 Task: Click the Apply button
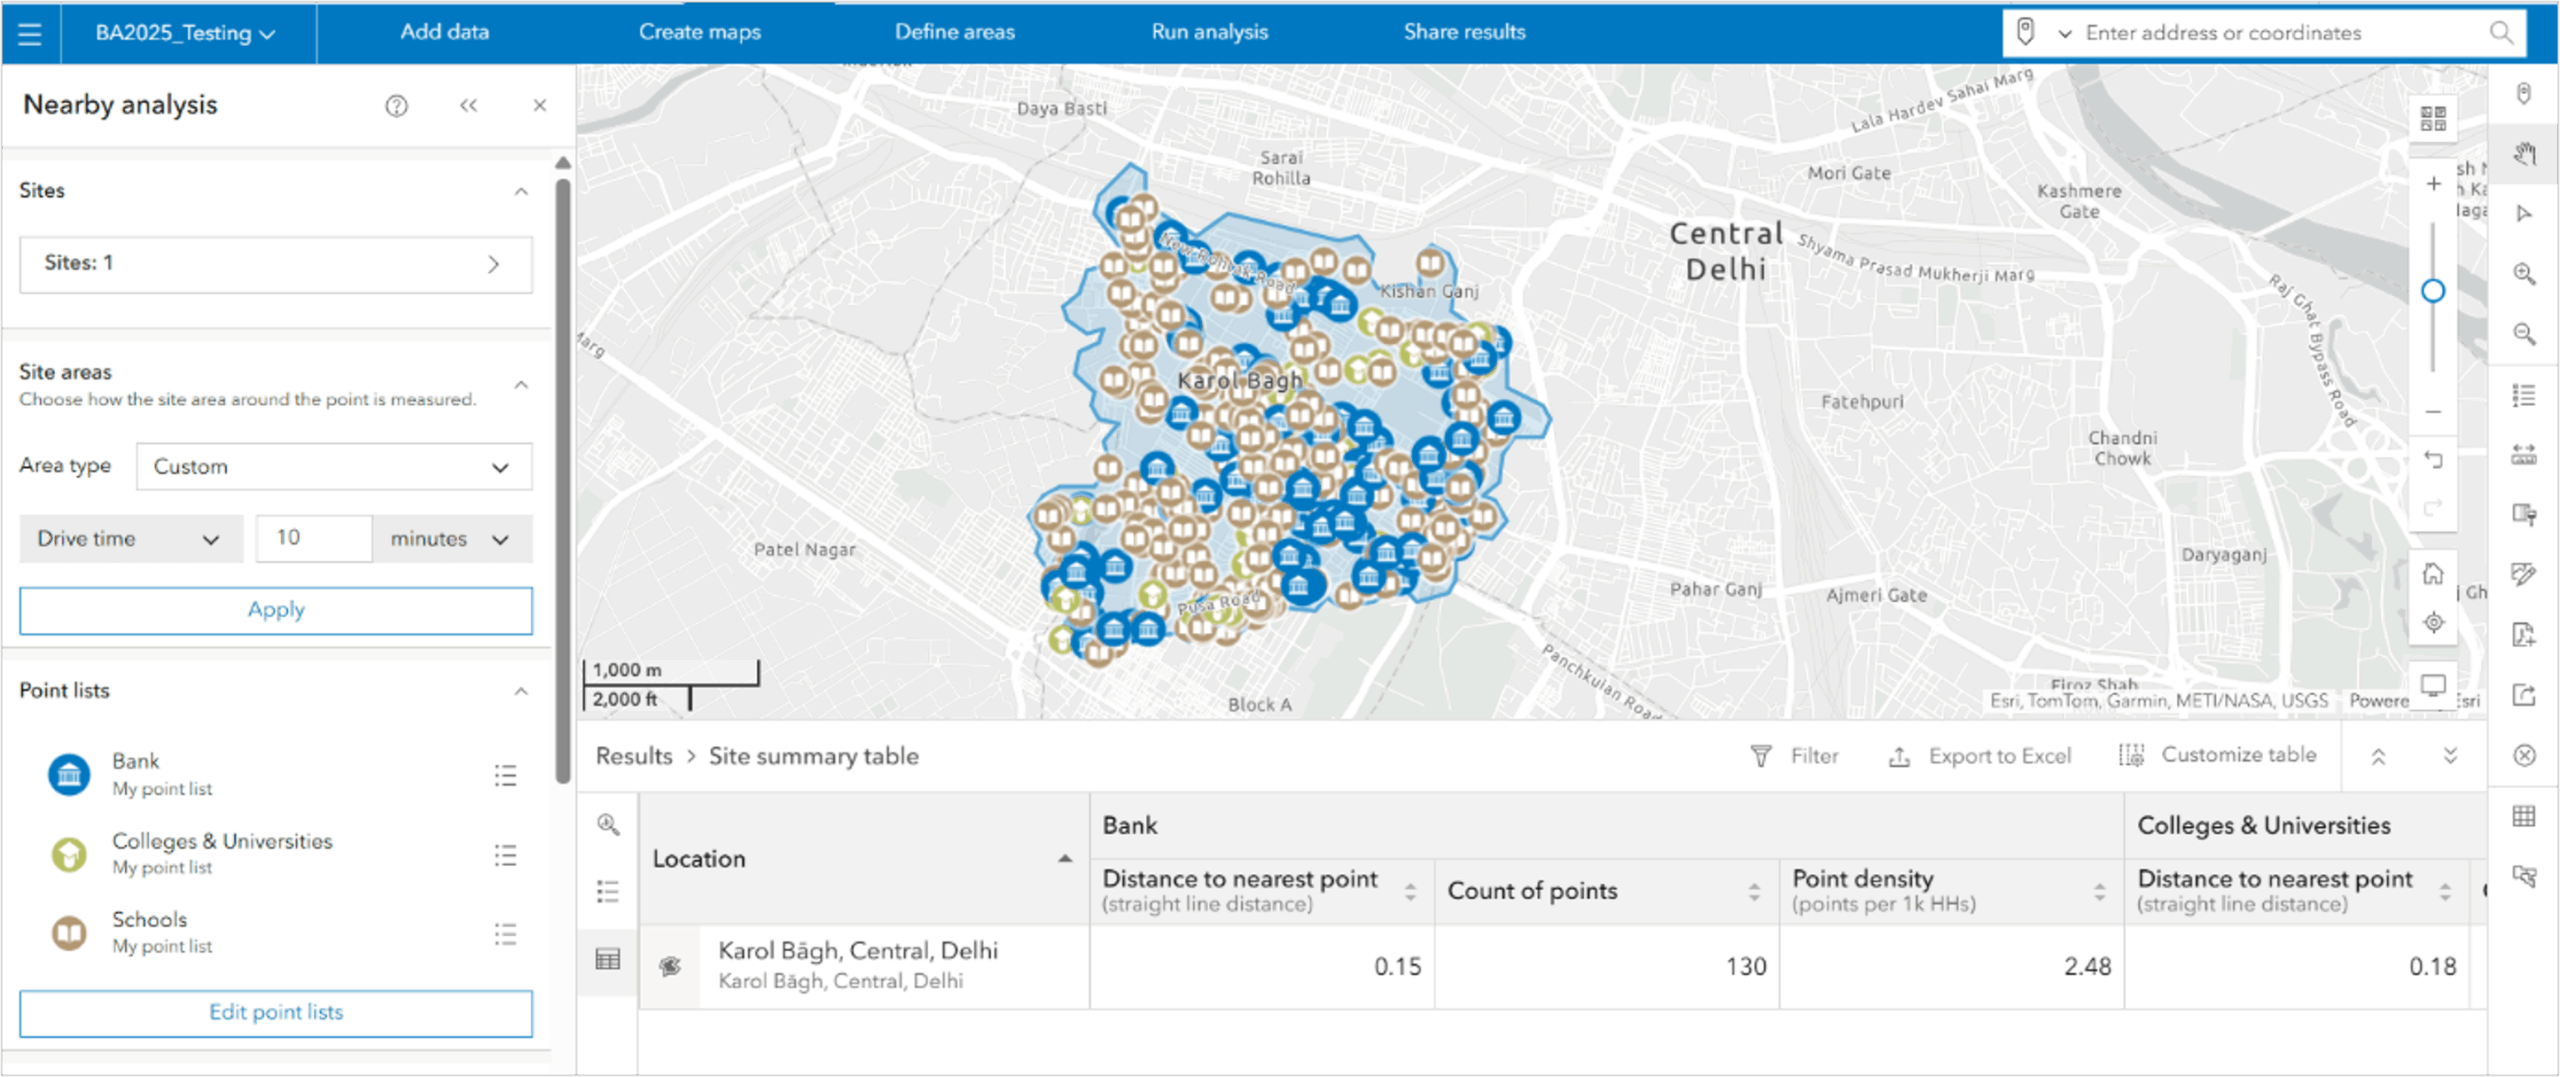(276, 610)
